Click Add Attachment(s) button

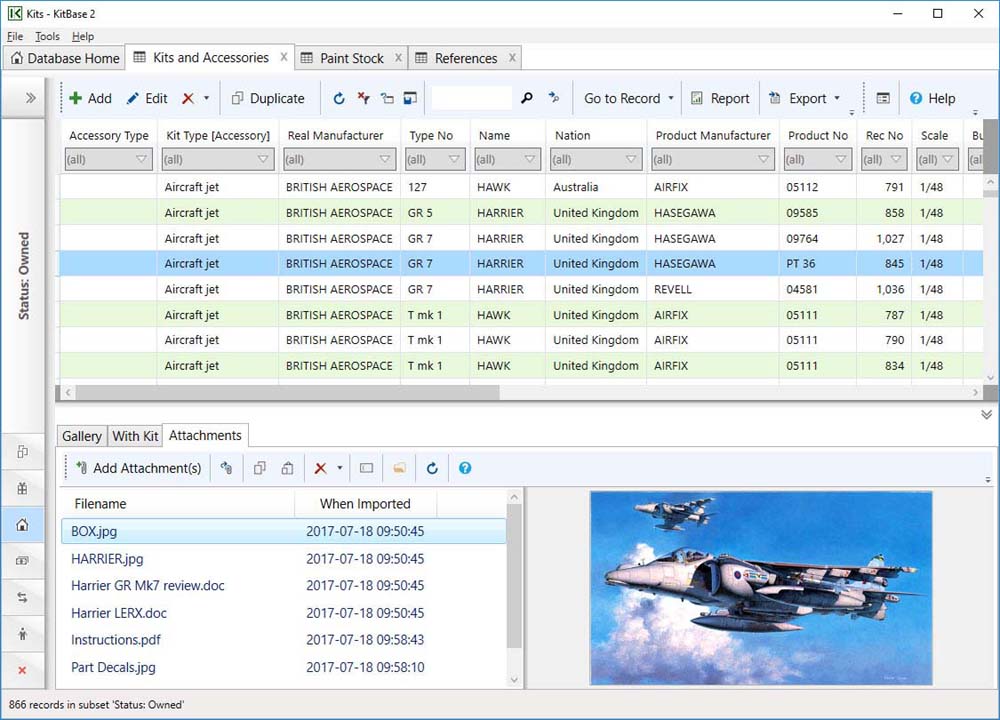(138, 468)
